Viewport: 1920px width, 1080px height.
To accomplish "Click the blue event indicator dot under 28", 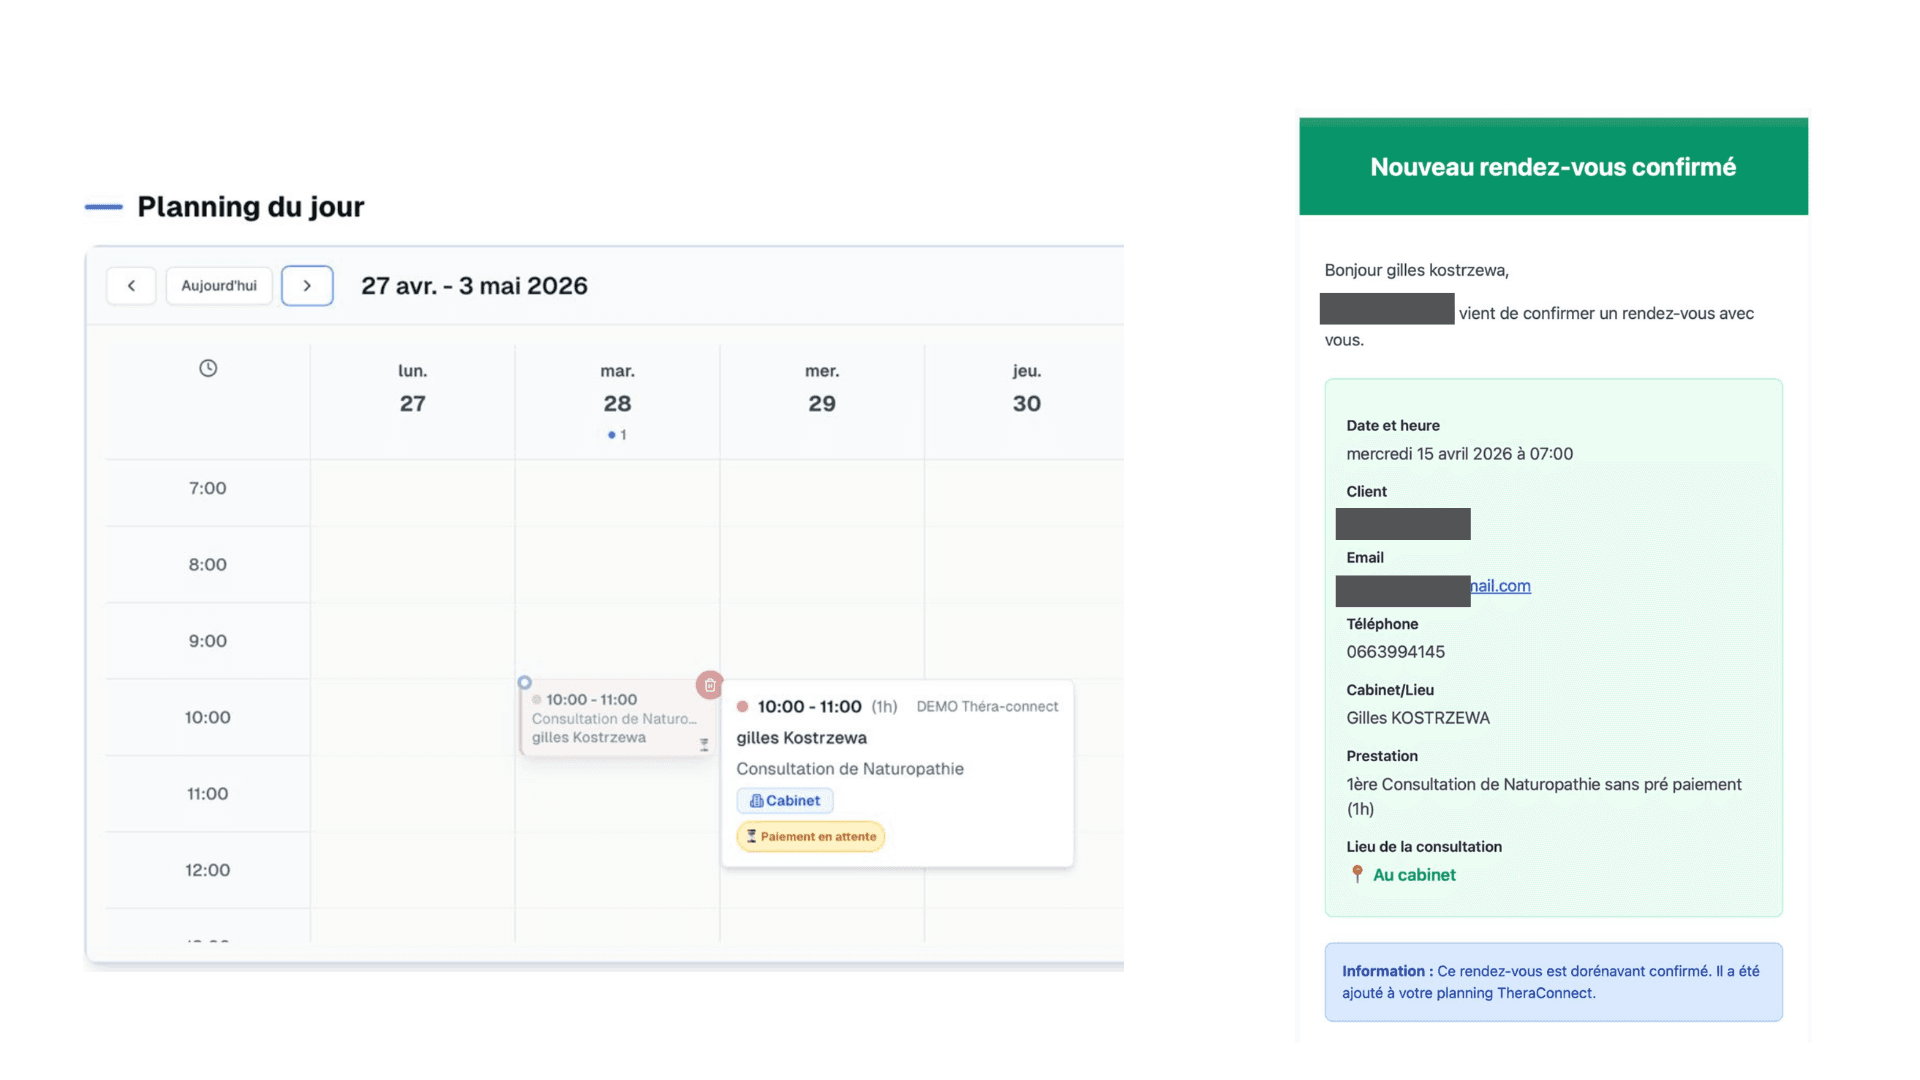I will [x=611, y=434].
